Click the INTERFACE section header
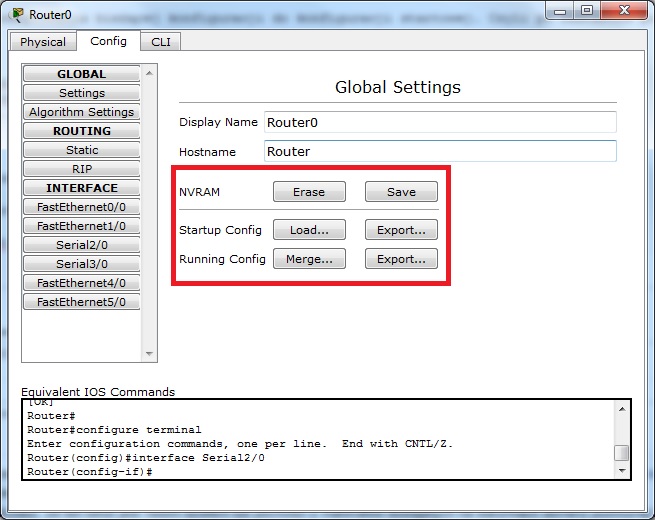The width and height of the screenshot is (655, 520). [81, 188]
